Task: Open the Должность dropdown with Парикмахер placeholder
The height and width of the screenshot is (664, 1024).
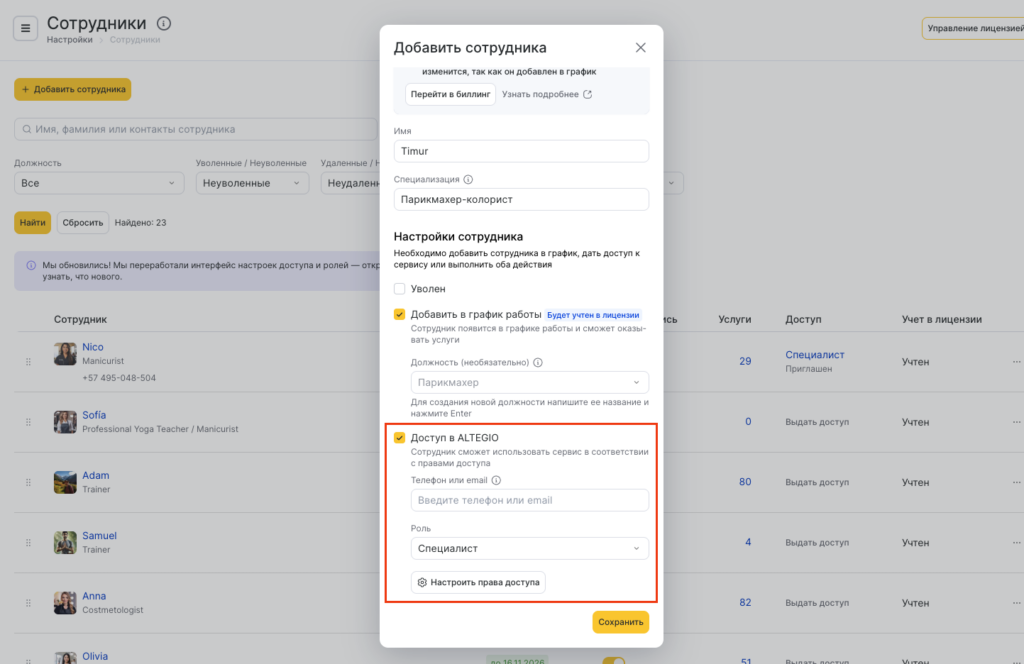Action: click(529, 382)
